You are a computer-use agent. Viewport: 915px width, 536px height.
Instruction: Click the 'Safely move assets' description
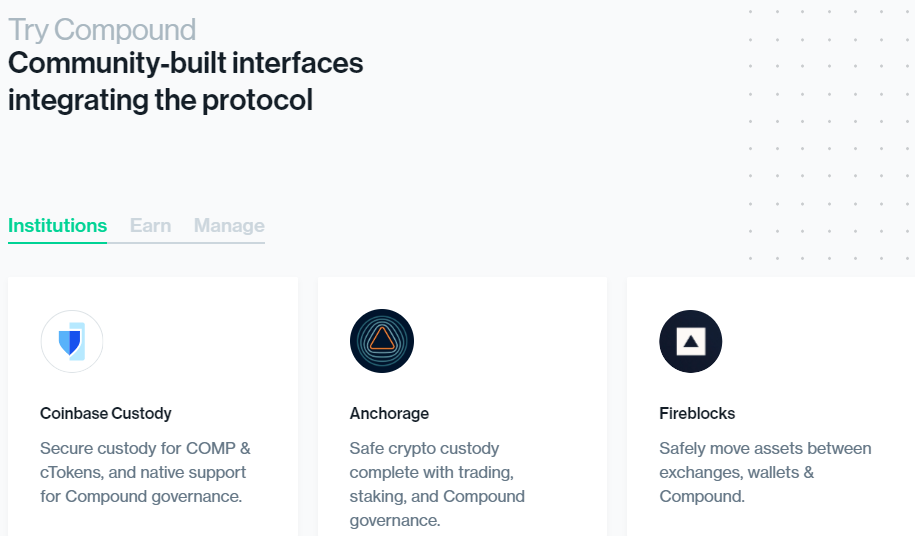pyautogui.click(x=765, y=472)
